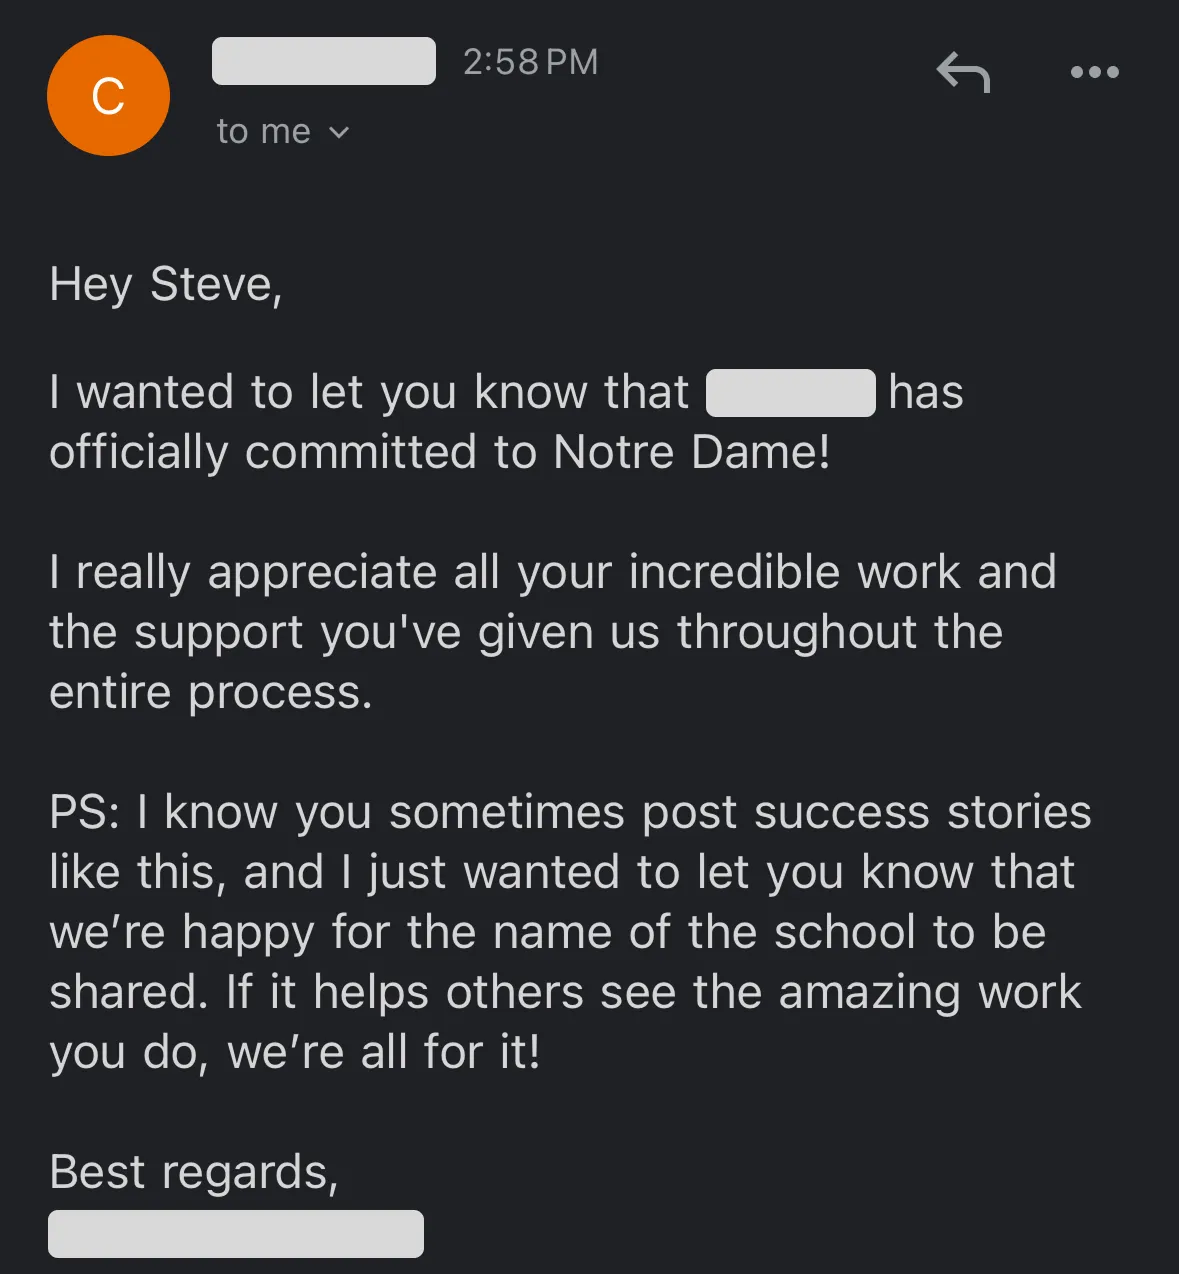
Task: Click the "entire process." text
Action: point(211,693)
